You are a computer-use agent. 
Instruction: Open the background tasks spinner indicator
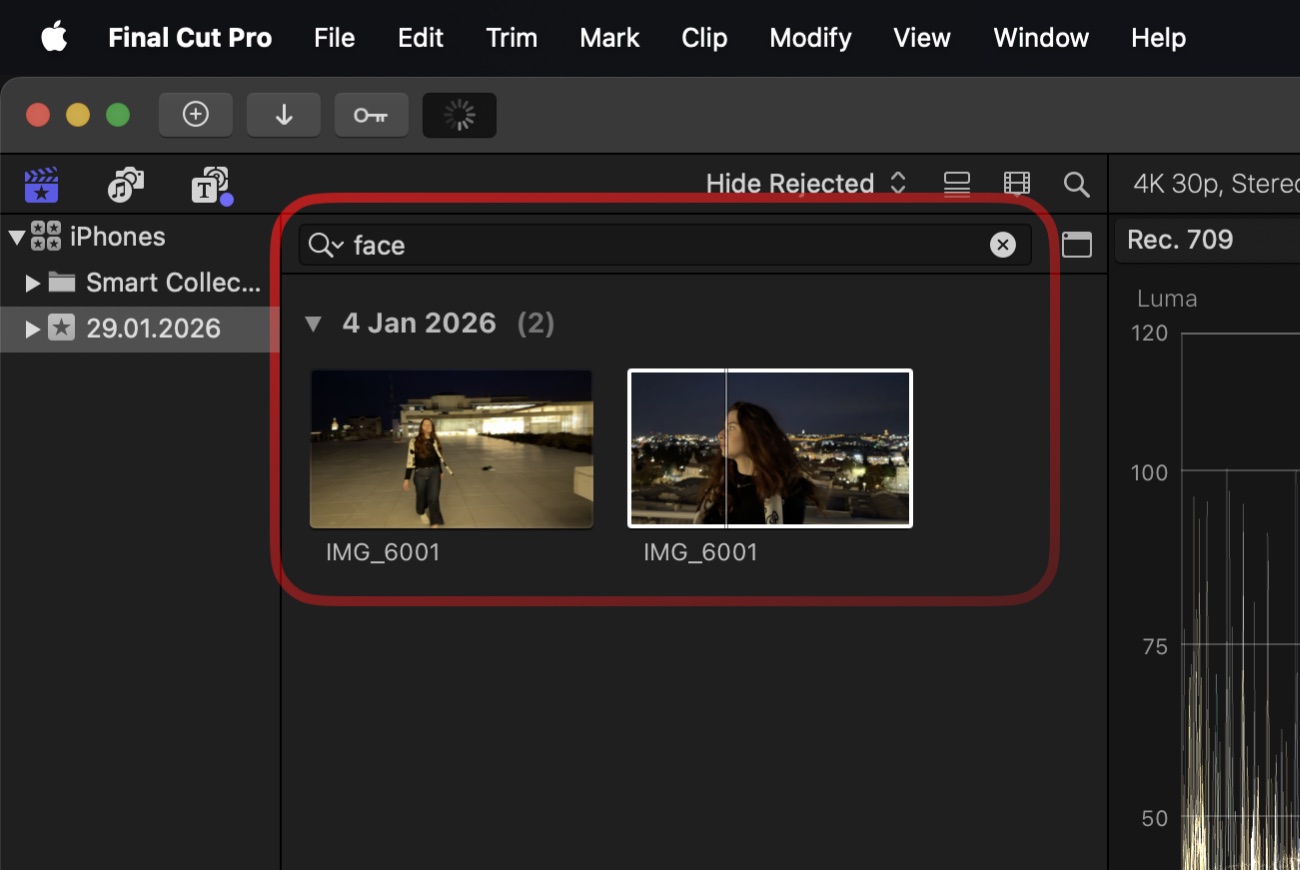pyautogui.click(x=460, y=115)
